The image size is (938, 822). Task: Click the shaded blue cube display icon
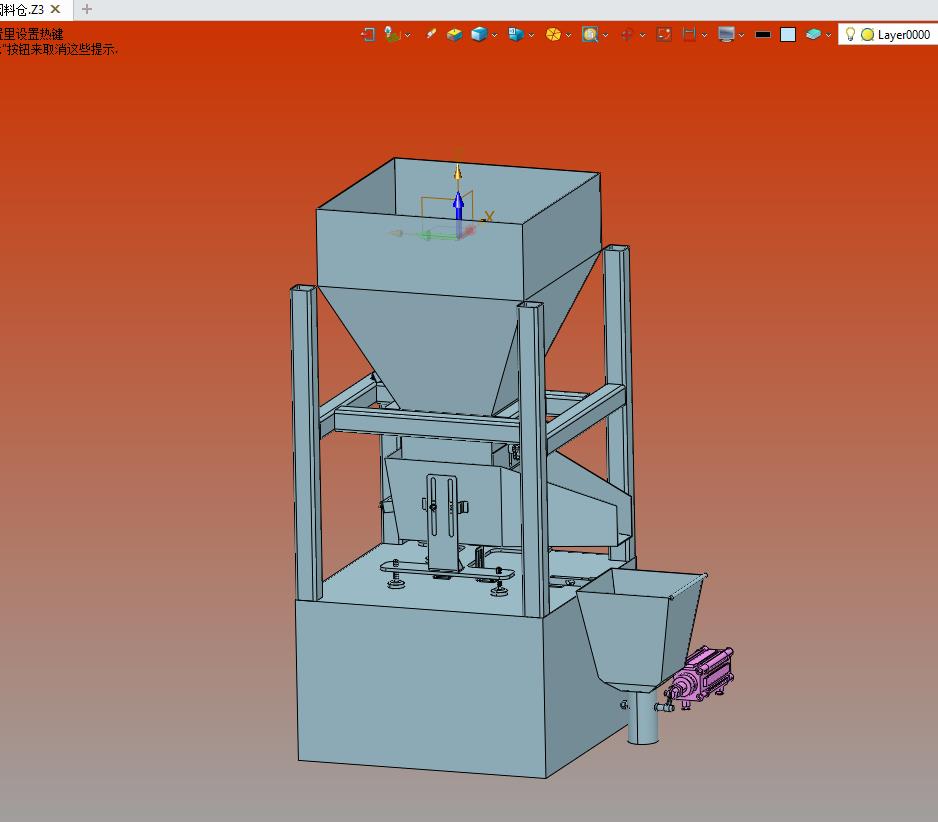click(x=479, y=35)
